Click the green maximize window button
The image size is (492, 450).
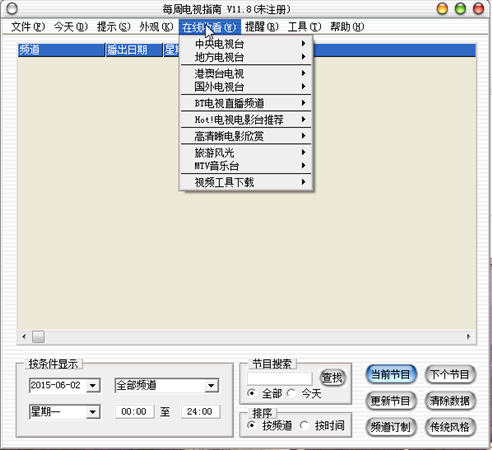click(460, 9)
